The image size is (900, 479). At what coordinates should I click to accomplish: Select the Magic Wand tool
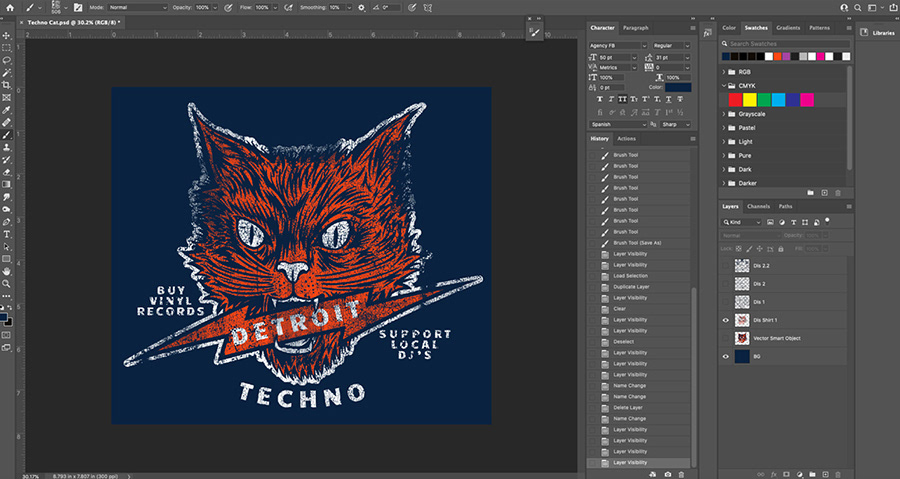coord(6,73)
